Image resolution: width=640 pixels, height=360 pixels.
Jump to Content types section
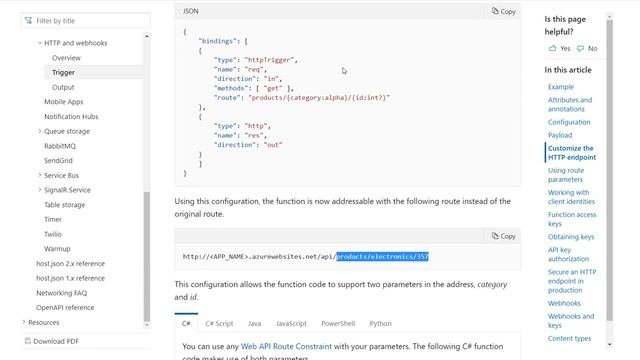pos(569,338)
